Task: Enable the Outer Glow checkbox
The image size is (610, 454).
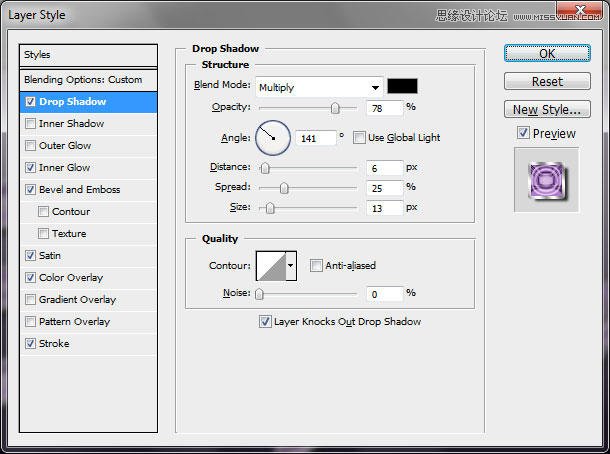Action: click(30, 145)
